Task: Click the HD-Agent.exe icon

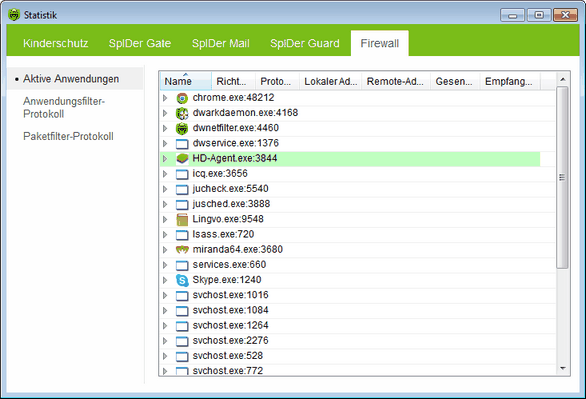Action: 182,159
